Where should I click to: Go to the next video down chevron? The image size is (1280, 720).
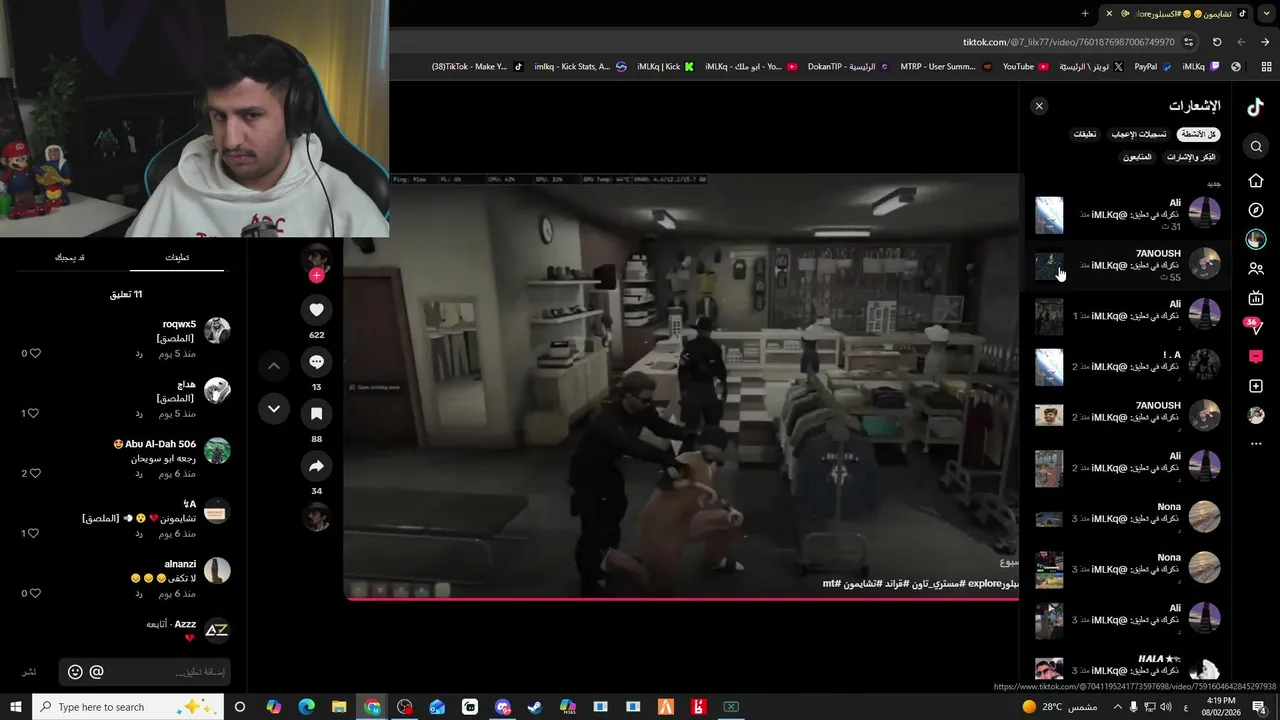point(273,409)
